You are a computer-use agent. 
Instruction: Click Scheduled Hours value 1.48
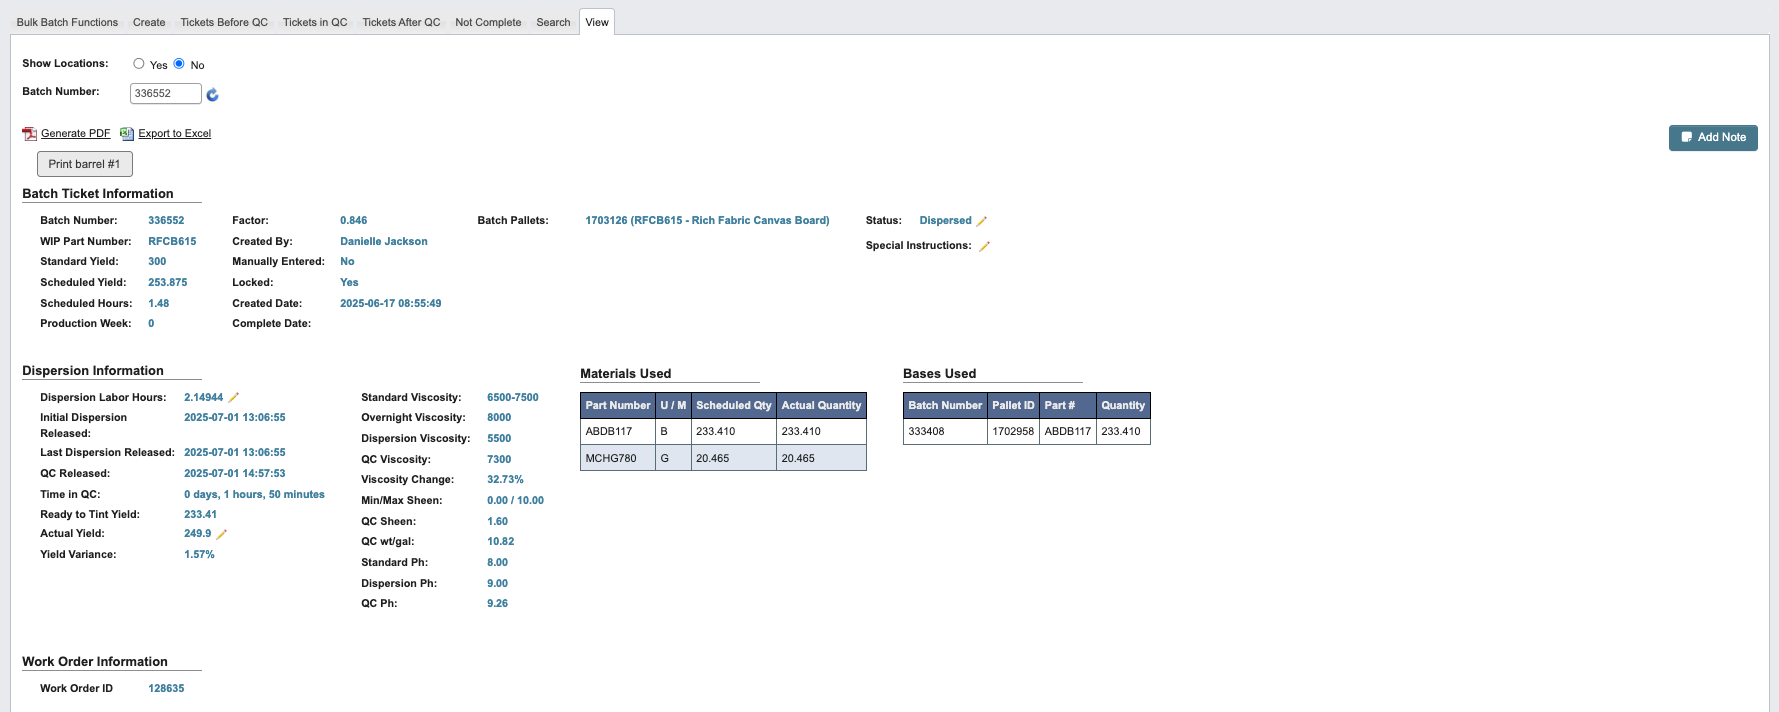tap(158, 304)
